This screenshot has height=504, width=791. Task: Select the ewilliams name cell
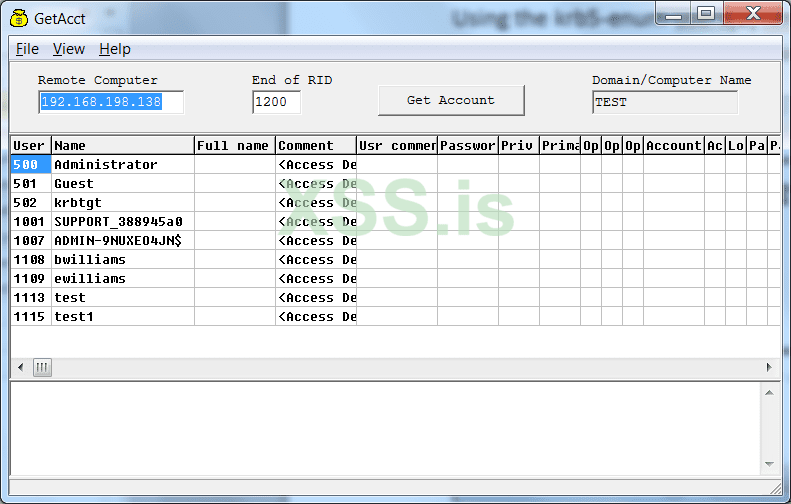(123, 278)
